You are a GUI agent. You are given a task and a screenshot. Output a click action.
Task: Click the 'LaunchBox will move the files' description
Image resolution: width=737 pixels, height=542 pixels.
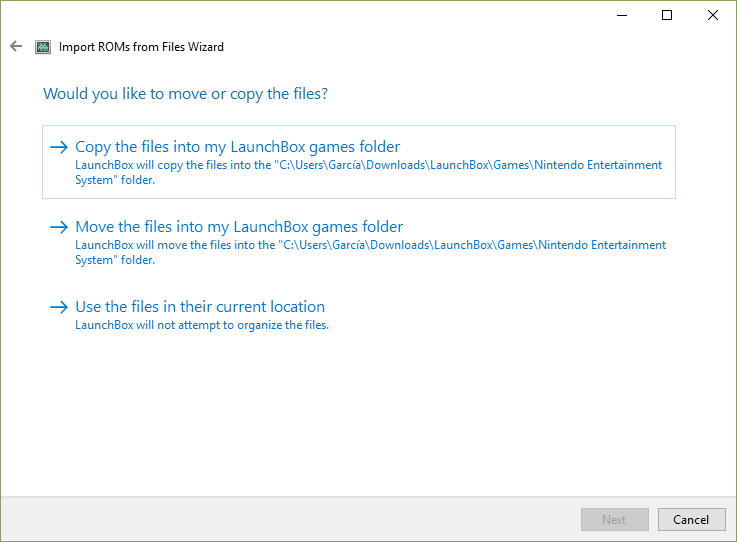point(370,252)
